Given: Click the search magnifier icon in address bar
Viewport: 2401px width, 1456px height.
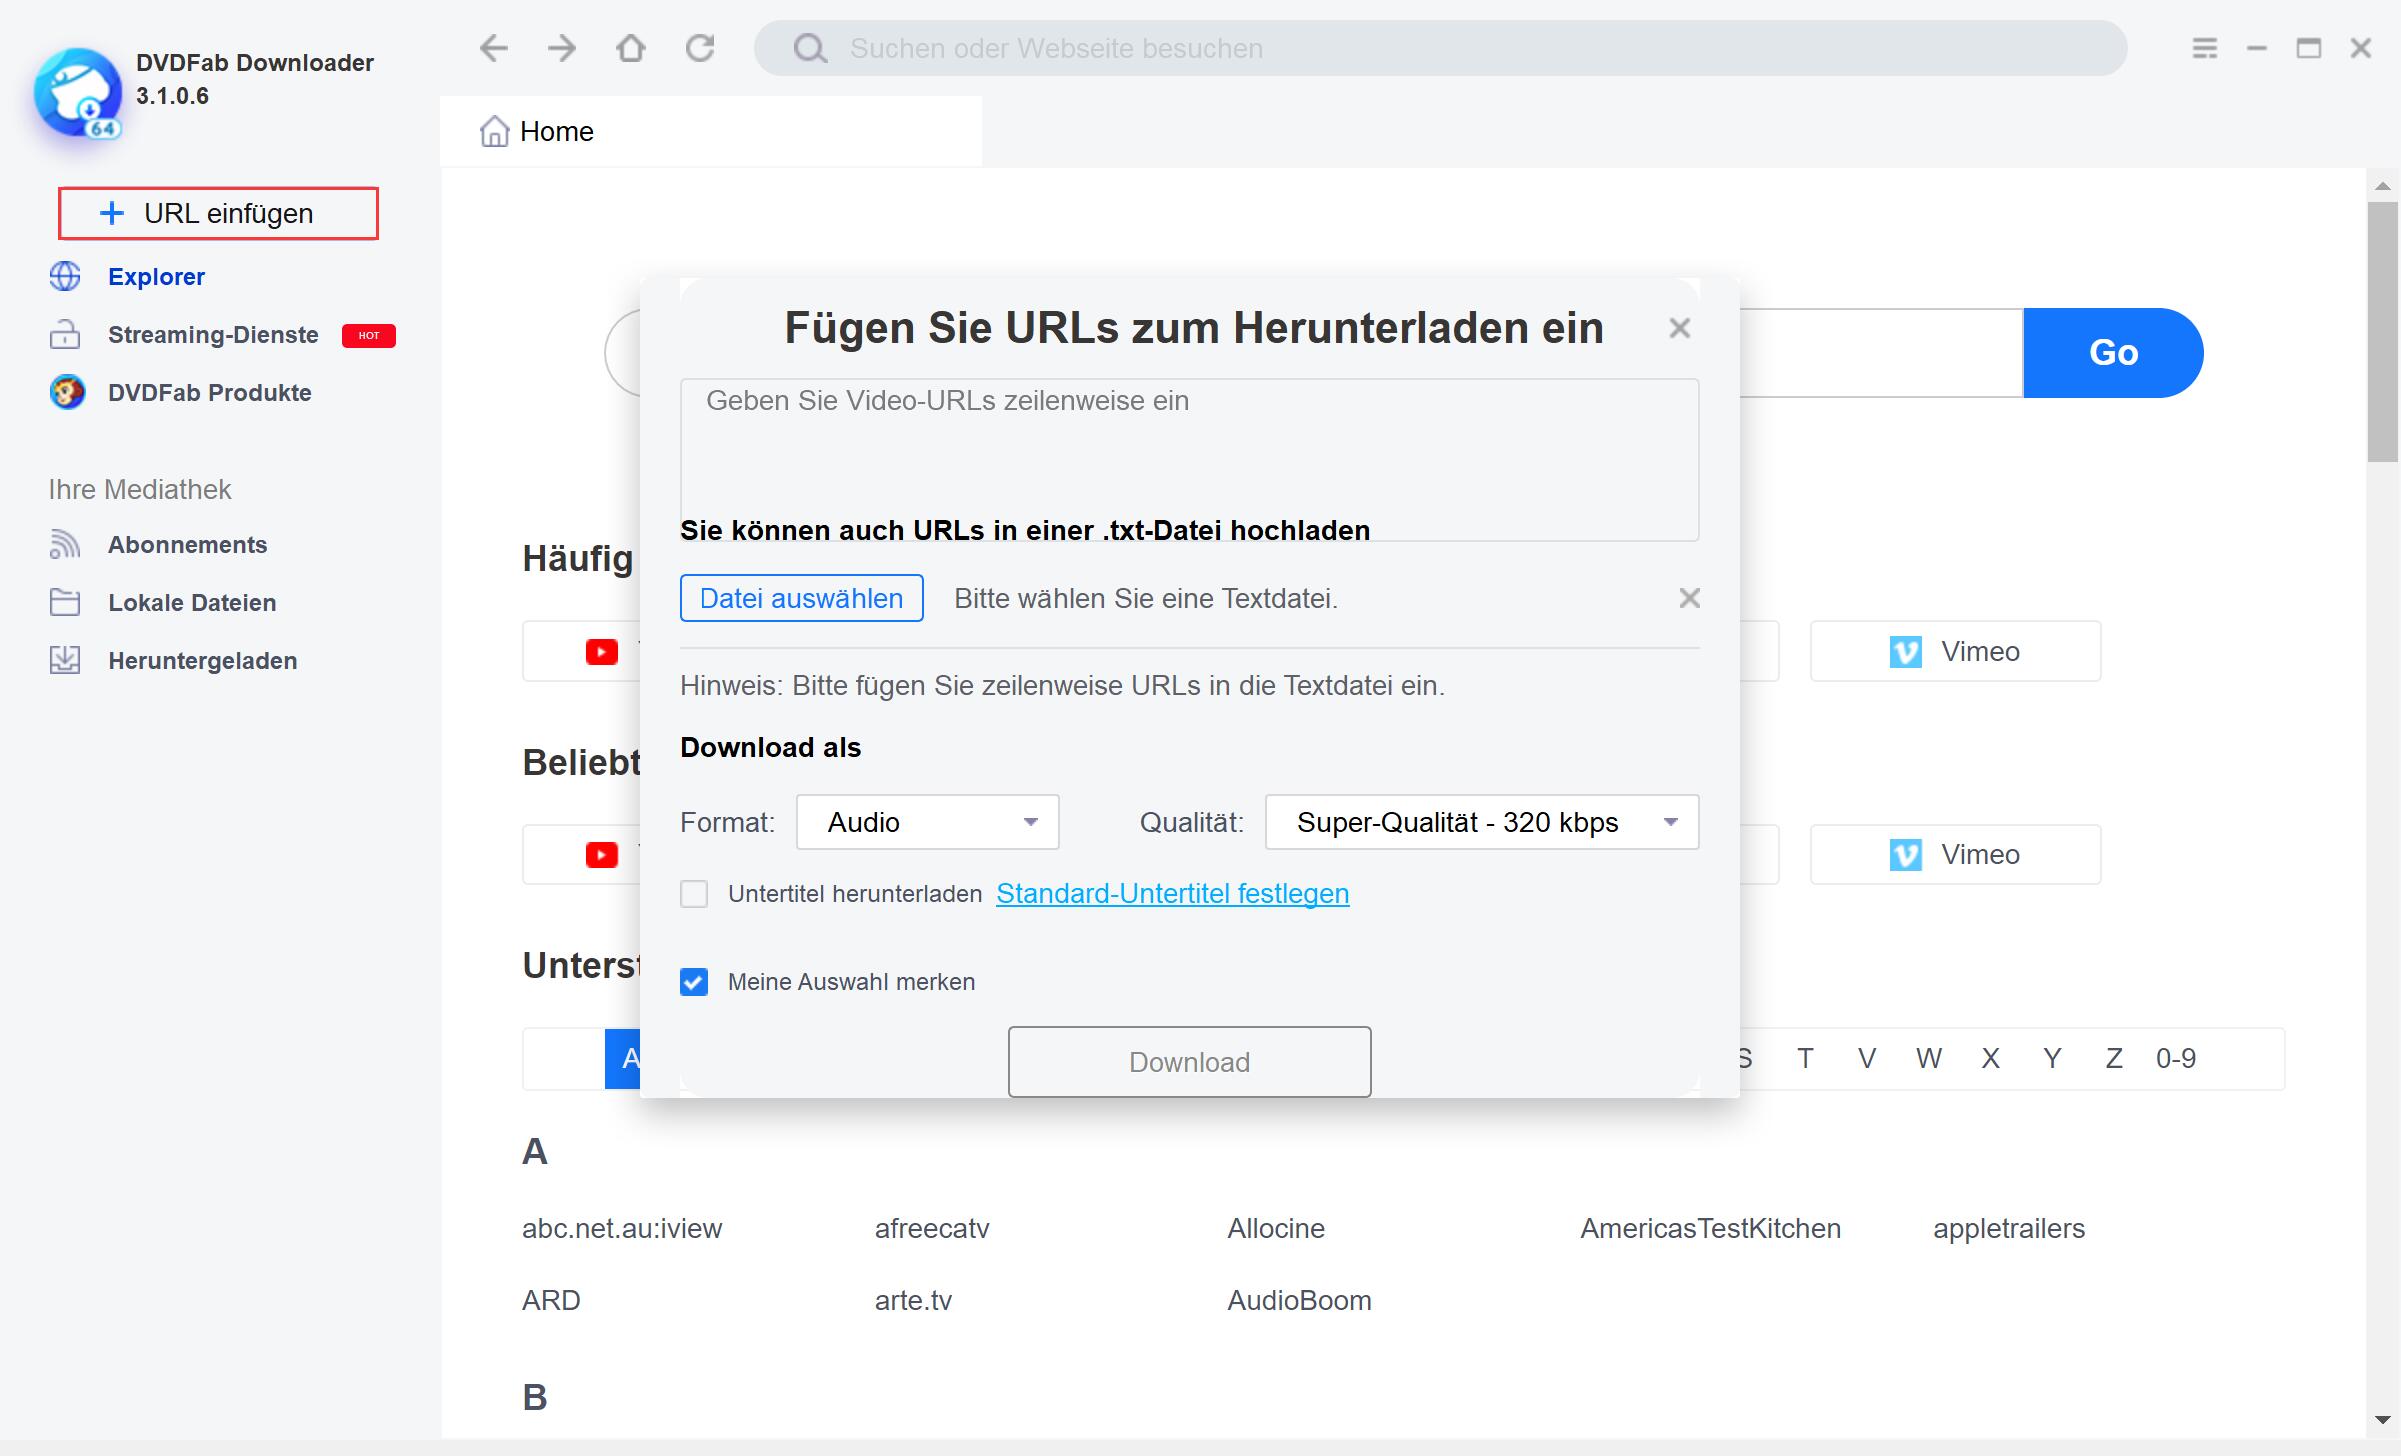Looking at the screenshot, I should 810,48.
